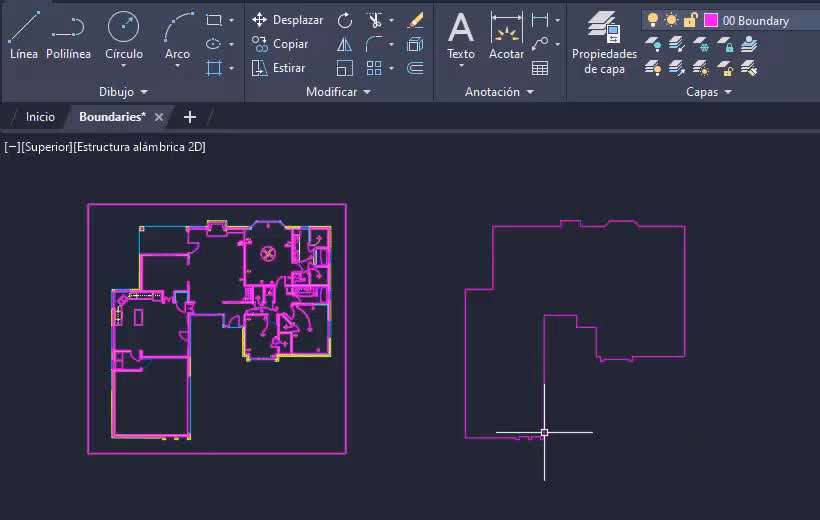
Task: Click the thaw all layers icon
Action: tap(701, 68)
